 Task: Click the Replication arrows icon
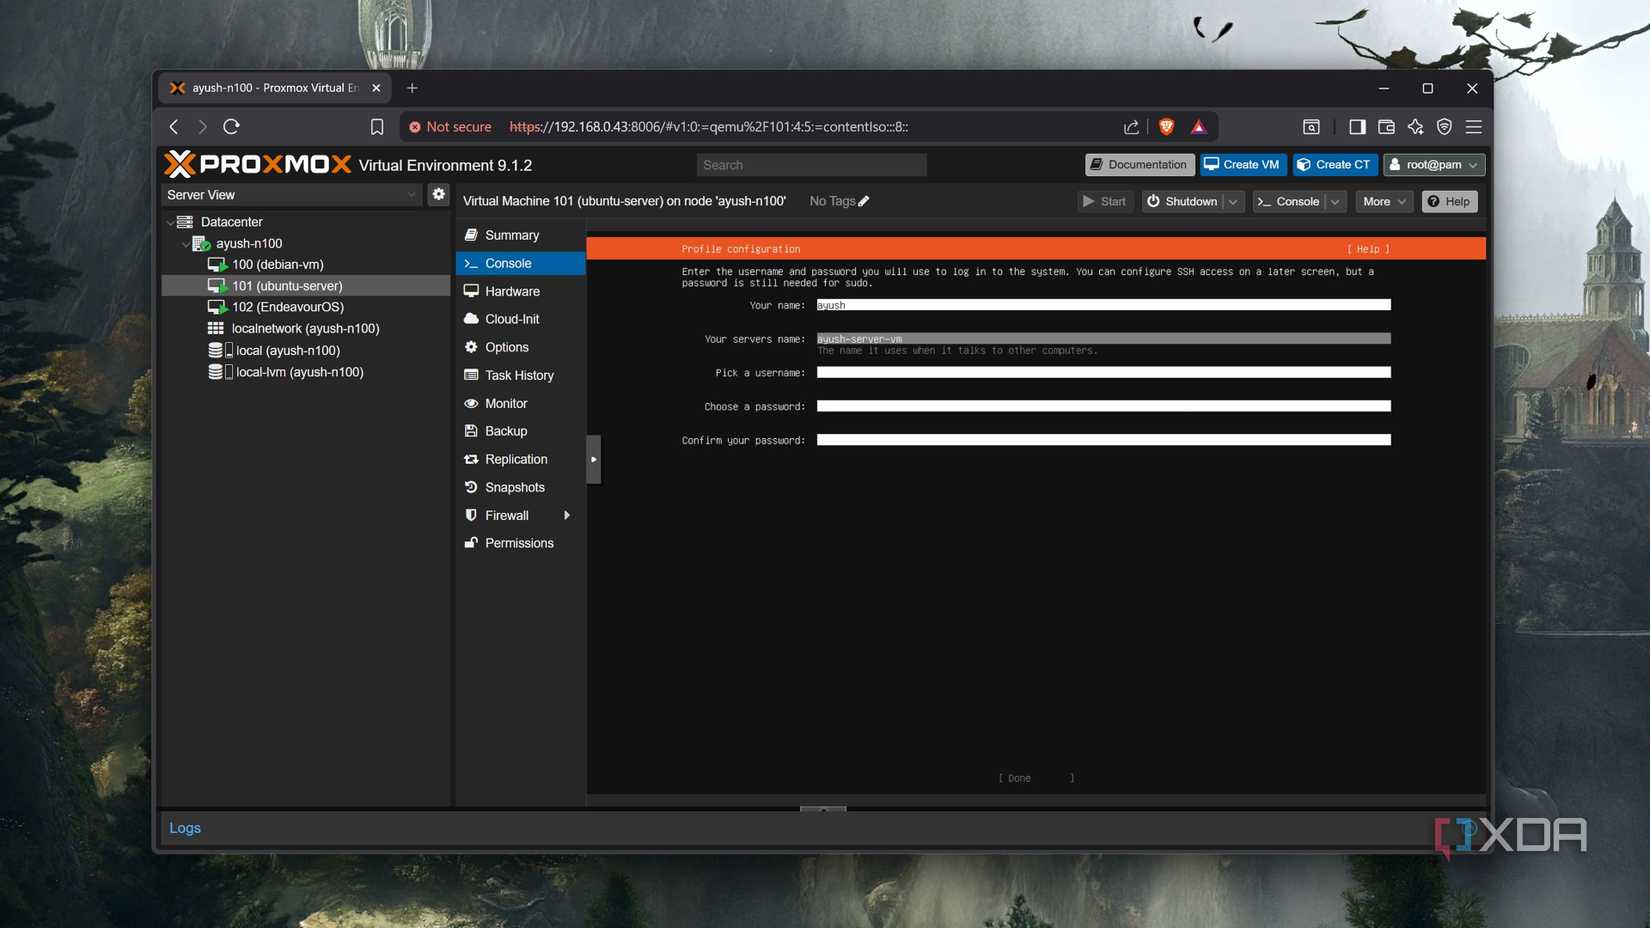(x=472, y=459)
